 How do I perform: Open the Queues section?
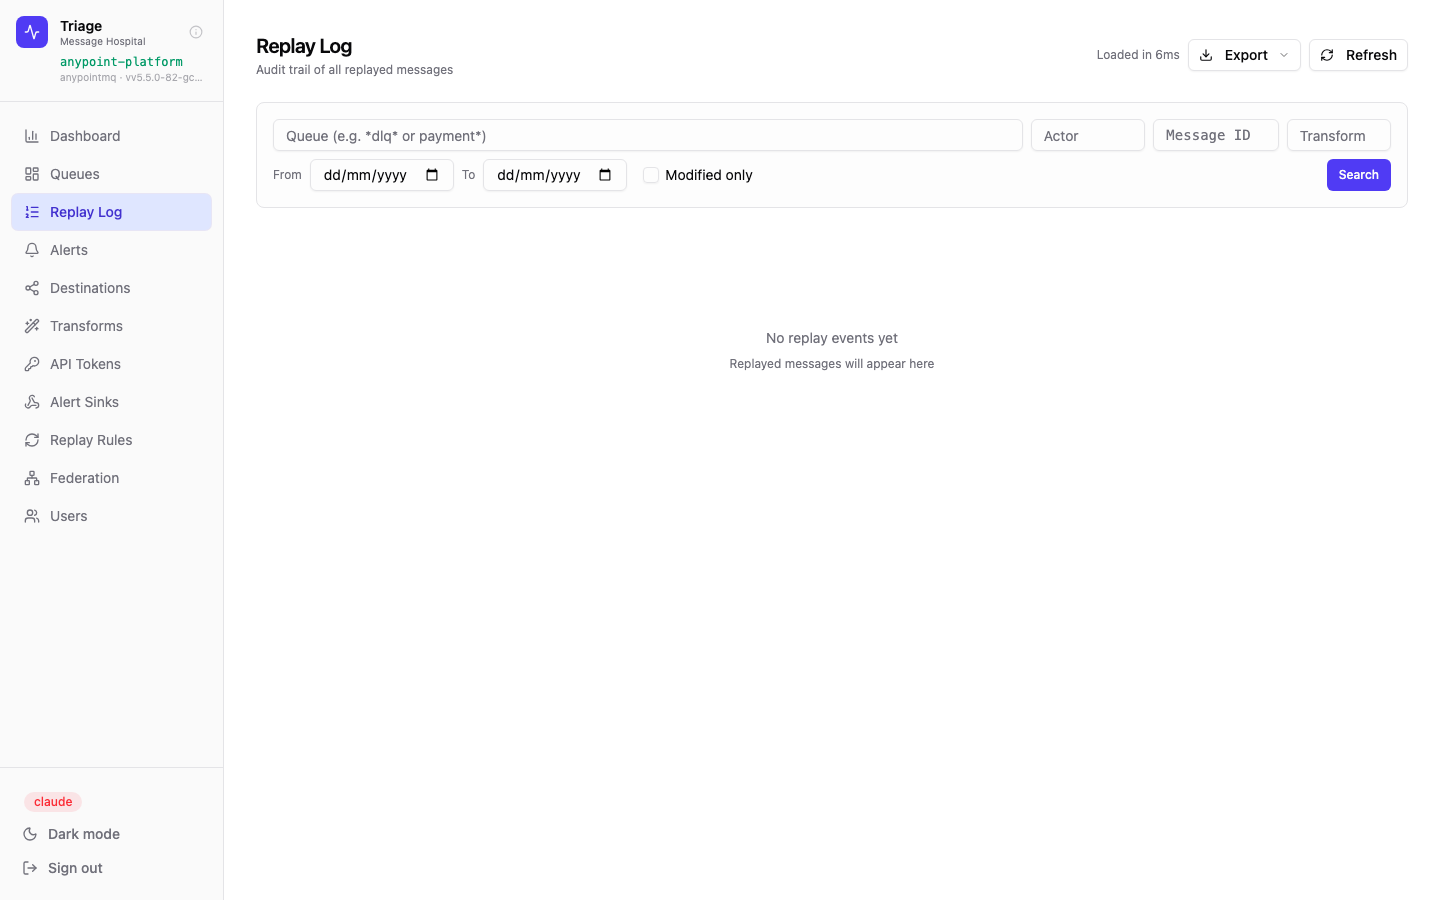(111, 174)
